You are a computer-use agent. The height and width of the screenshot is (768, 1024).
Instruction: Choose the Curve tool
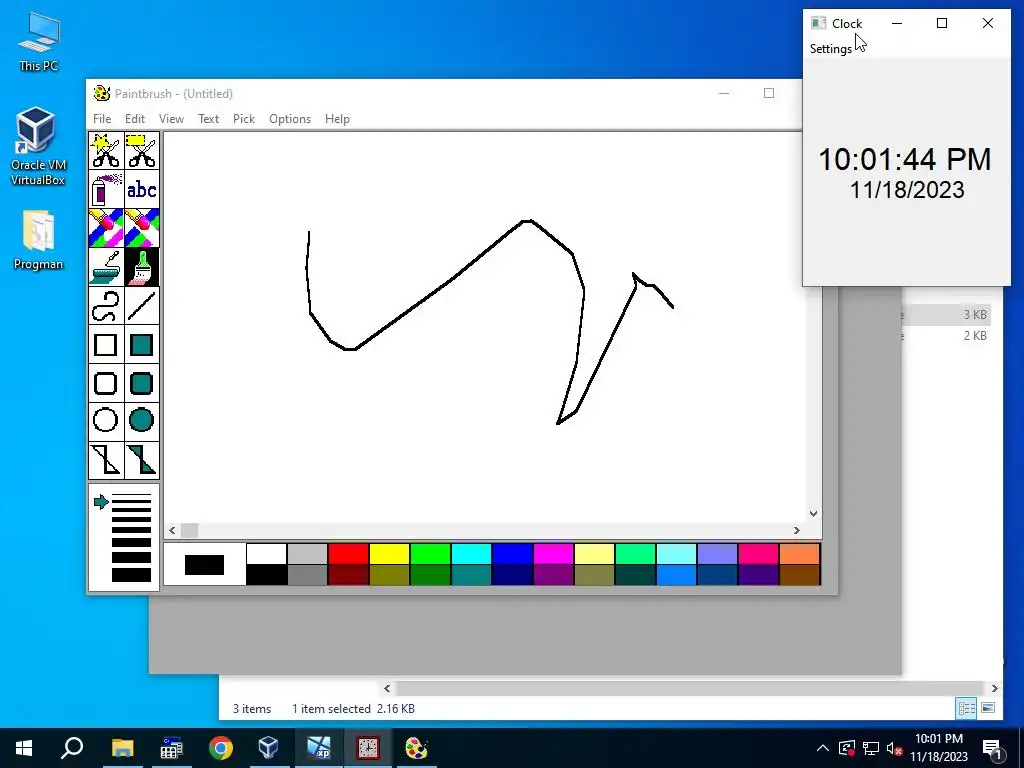[x=106, y=306]
